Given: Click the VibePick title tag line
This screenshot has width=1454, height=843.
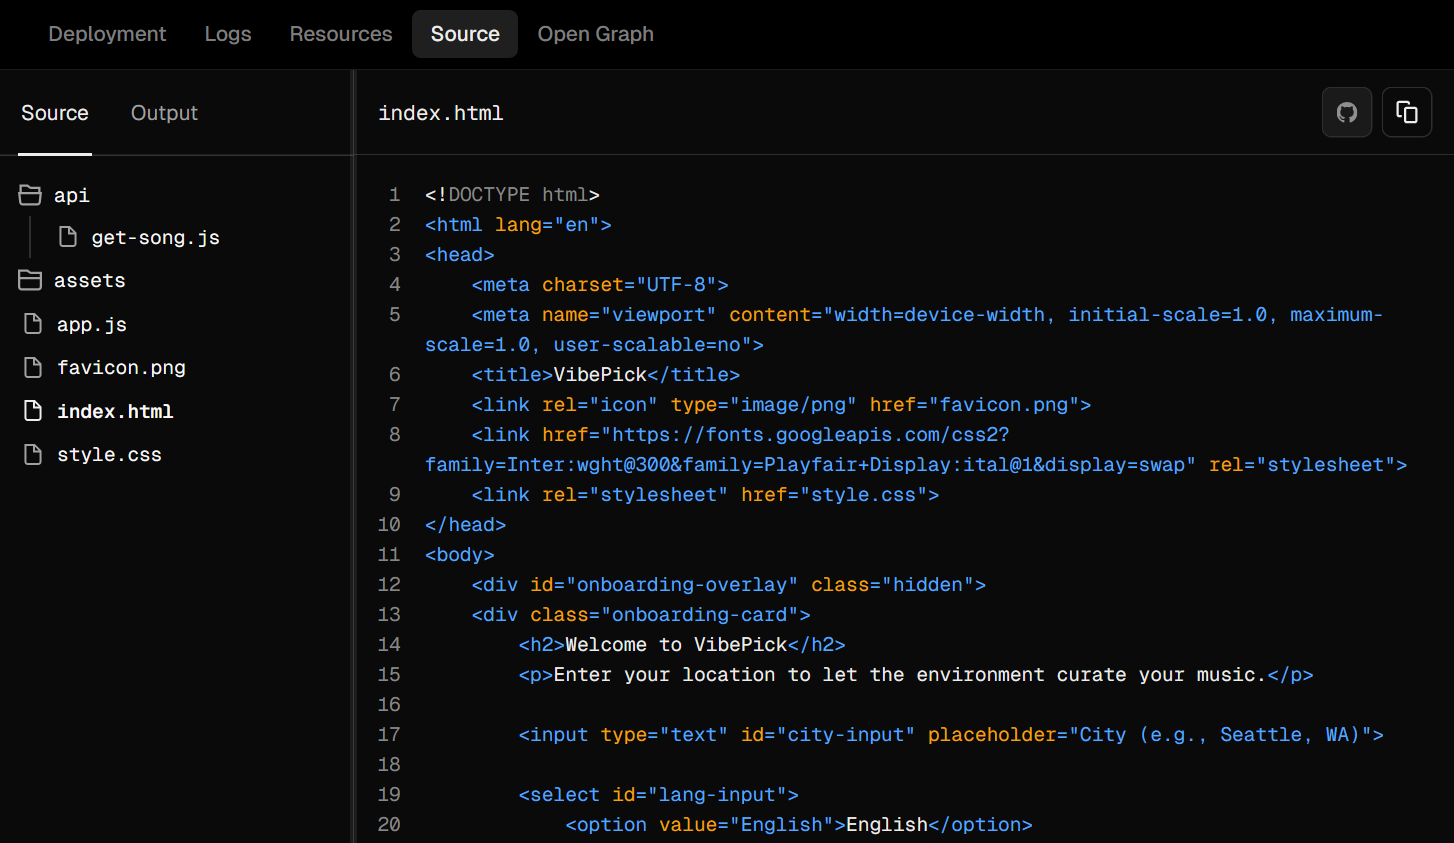Looking at the screenshot, I should (x=606, y=375).
